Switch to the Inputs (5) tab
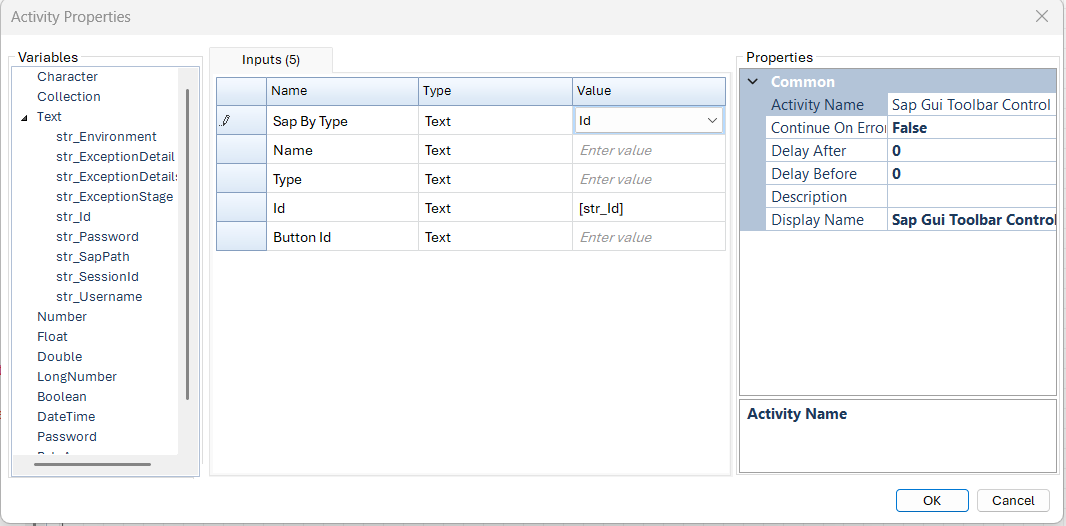 click(x=270, y=60)
